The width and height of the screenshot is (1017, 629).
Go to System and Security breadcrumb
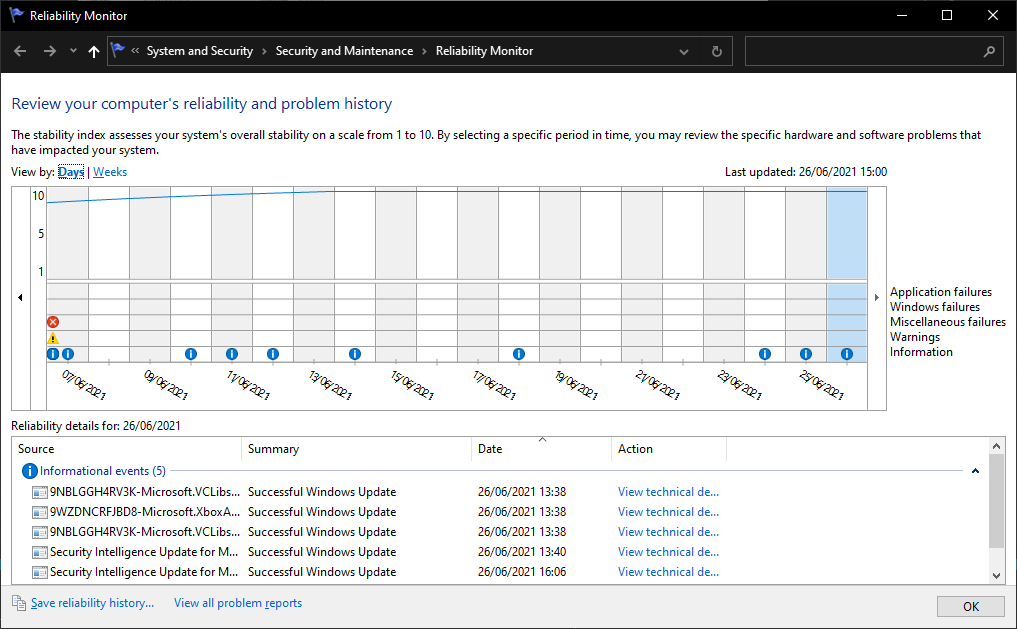coord(200,51)
